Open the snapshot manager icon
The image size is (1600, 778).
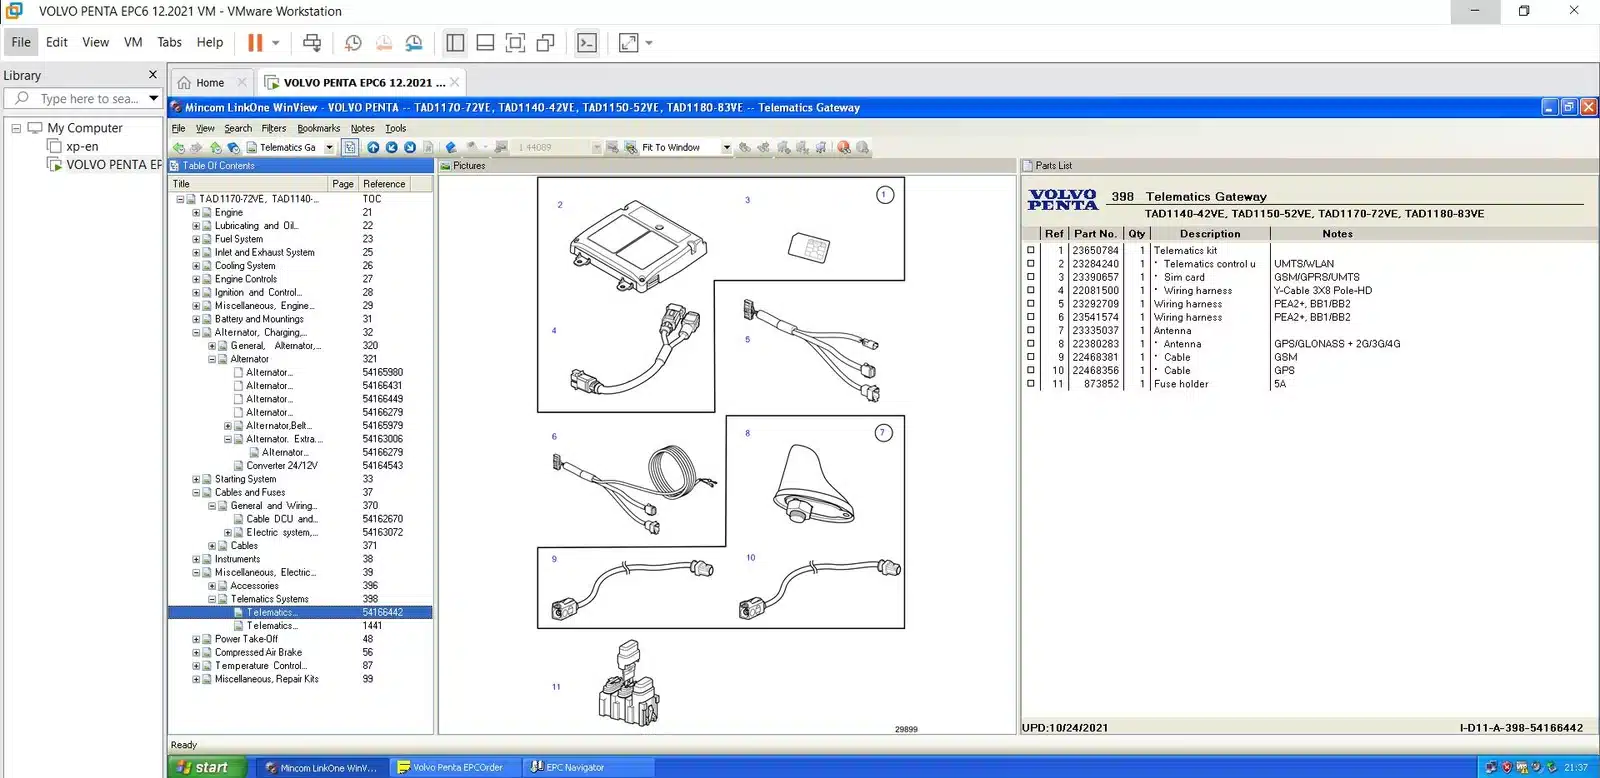click(x=414, y=43)
